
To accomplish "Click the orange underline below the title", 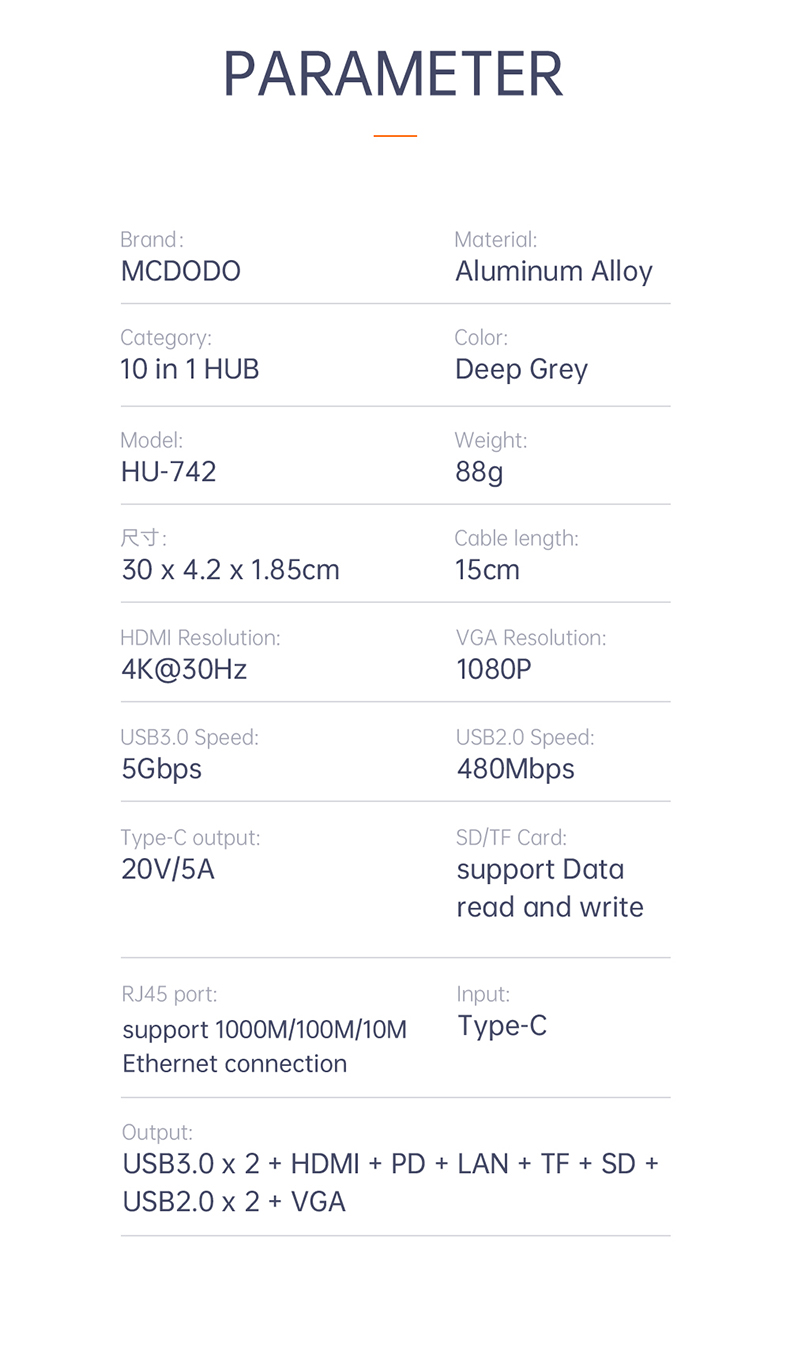I will coord(395,135).
